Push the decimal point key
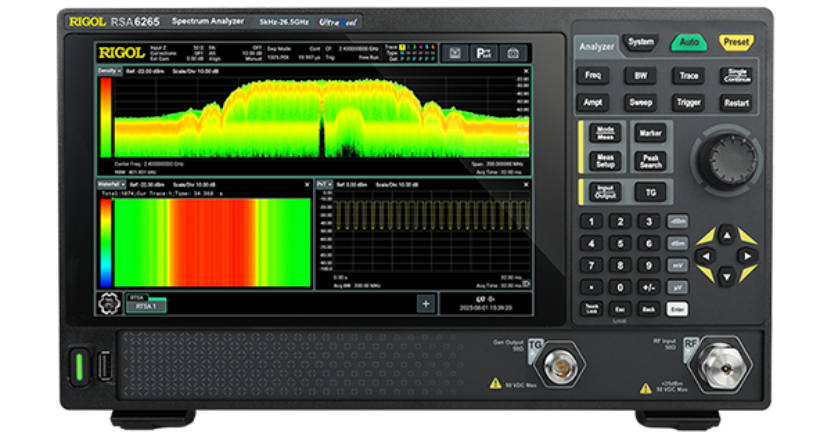Viewport: 831px width, 444px height. [591, 288]
